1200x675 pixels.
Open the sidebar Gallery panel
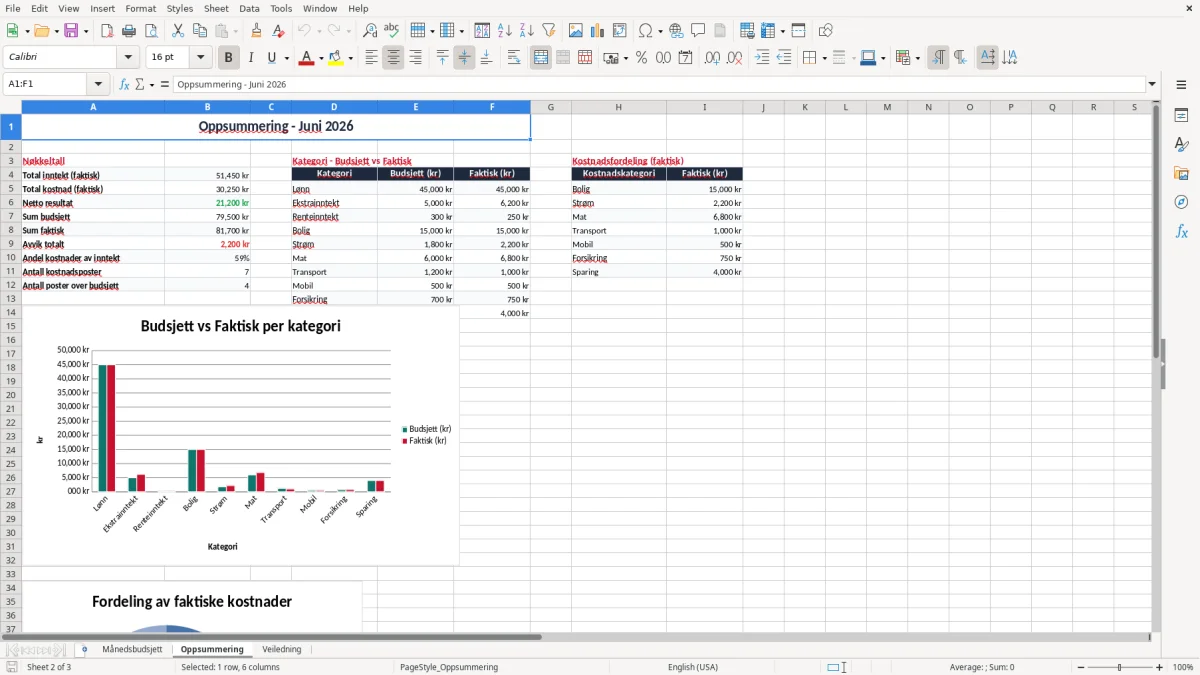pos(1181,173)
